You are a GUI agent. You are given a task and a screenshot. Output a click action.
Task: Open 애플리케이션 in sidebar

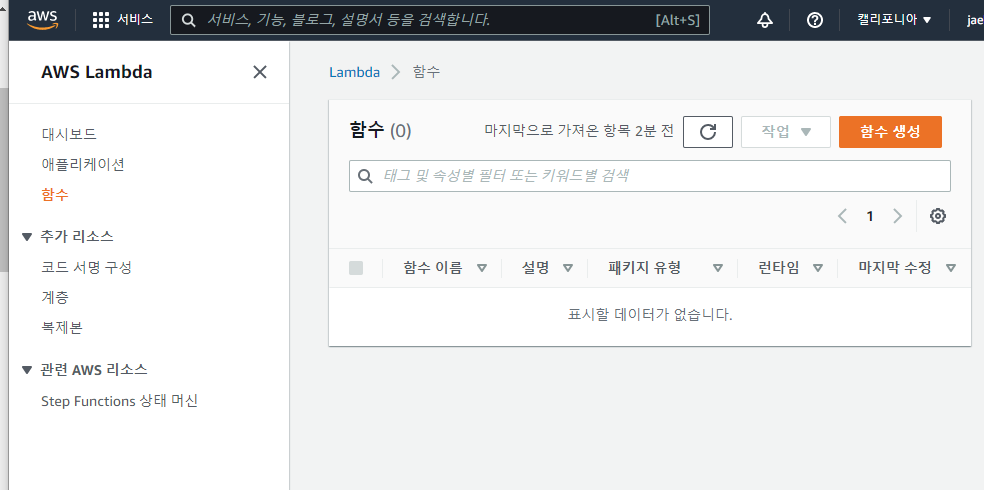pos(83,164)
